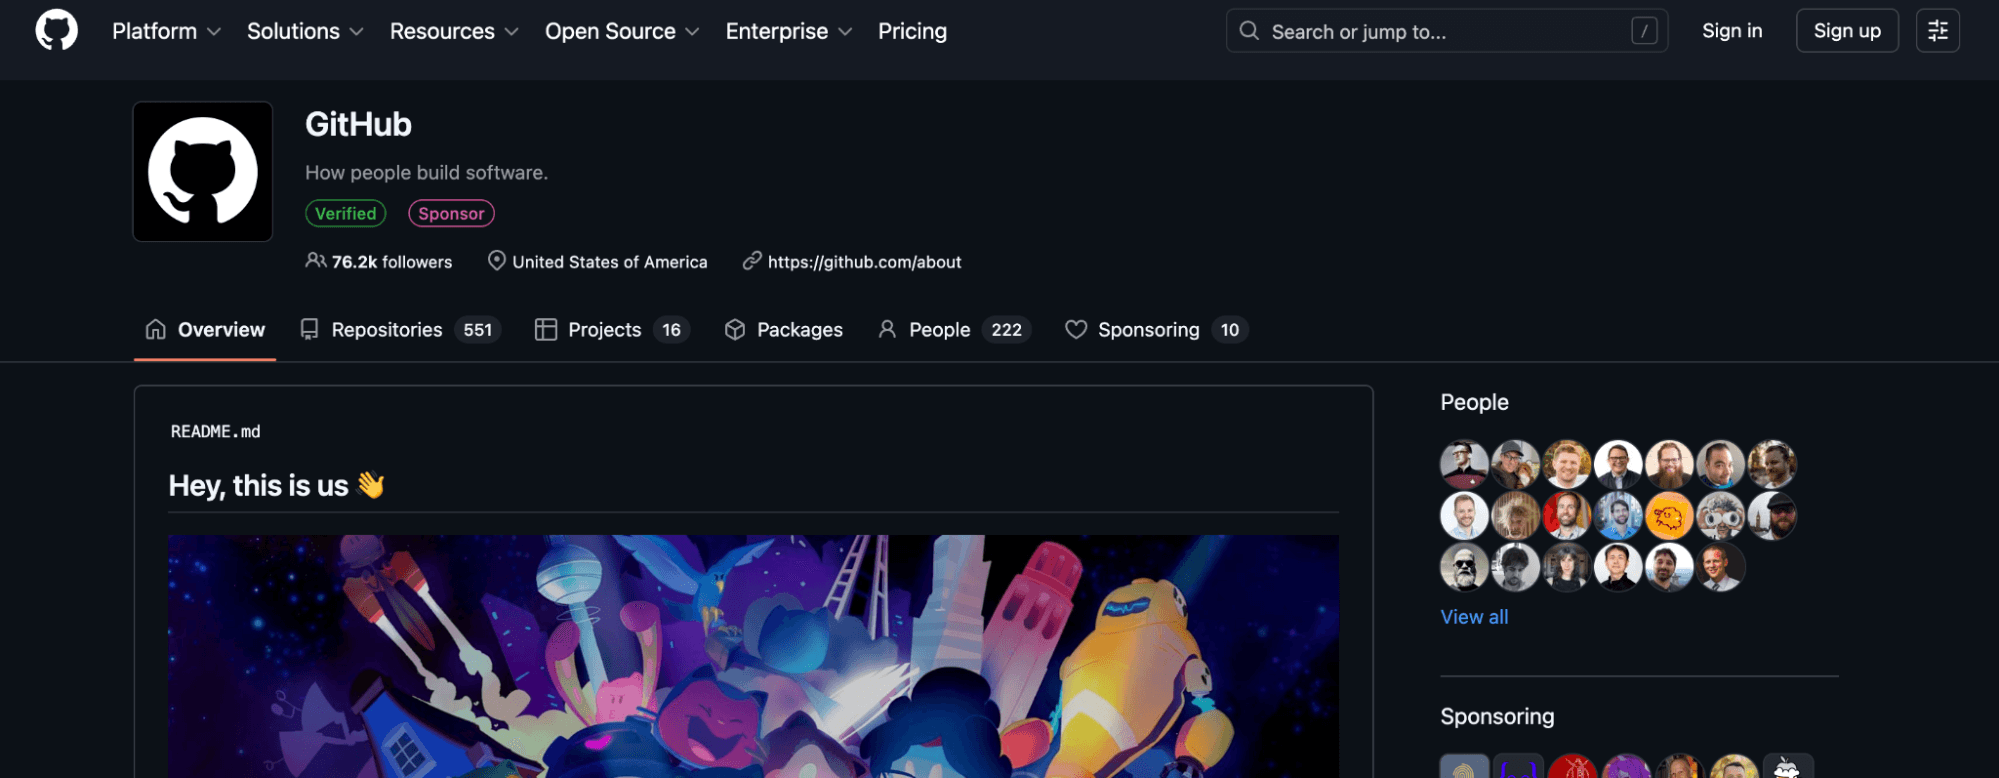Click the People person icon
The height and width of the screenshot is (778, 1999).
pyautogui.click(x=887, y=329)
